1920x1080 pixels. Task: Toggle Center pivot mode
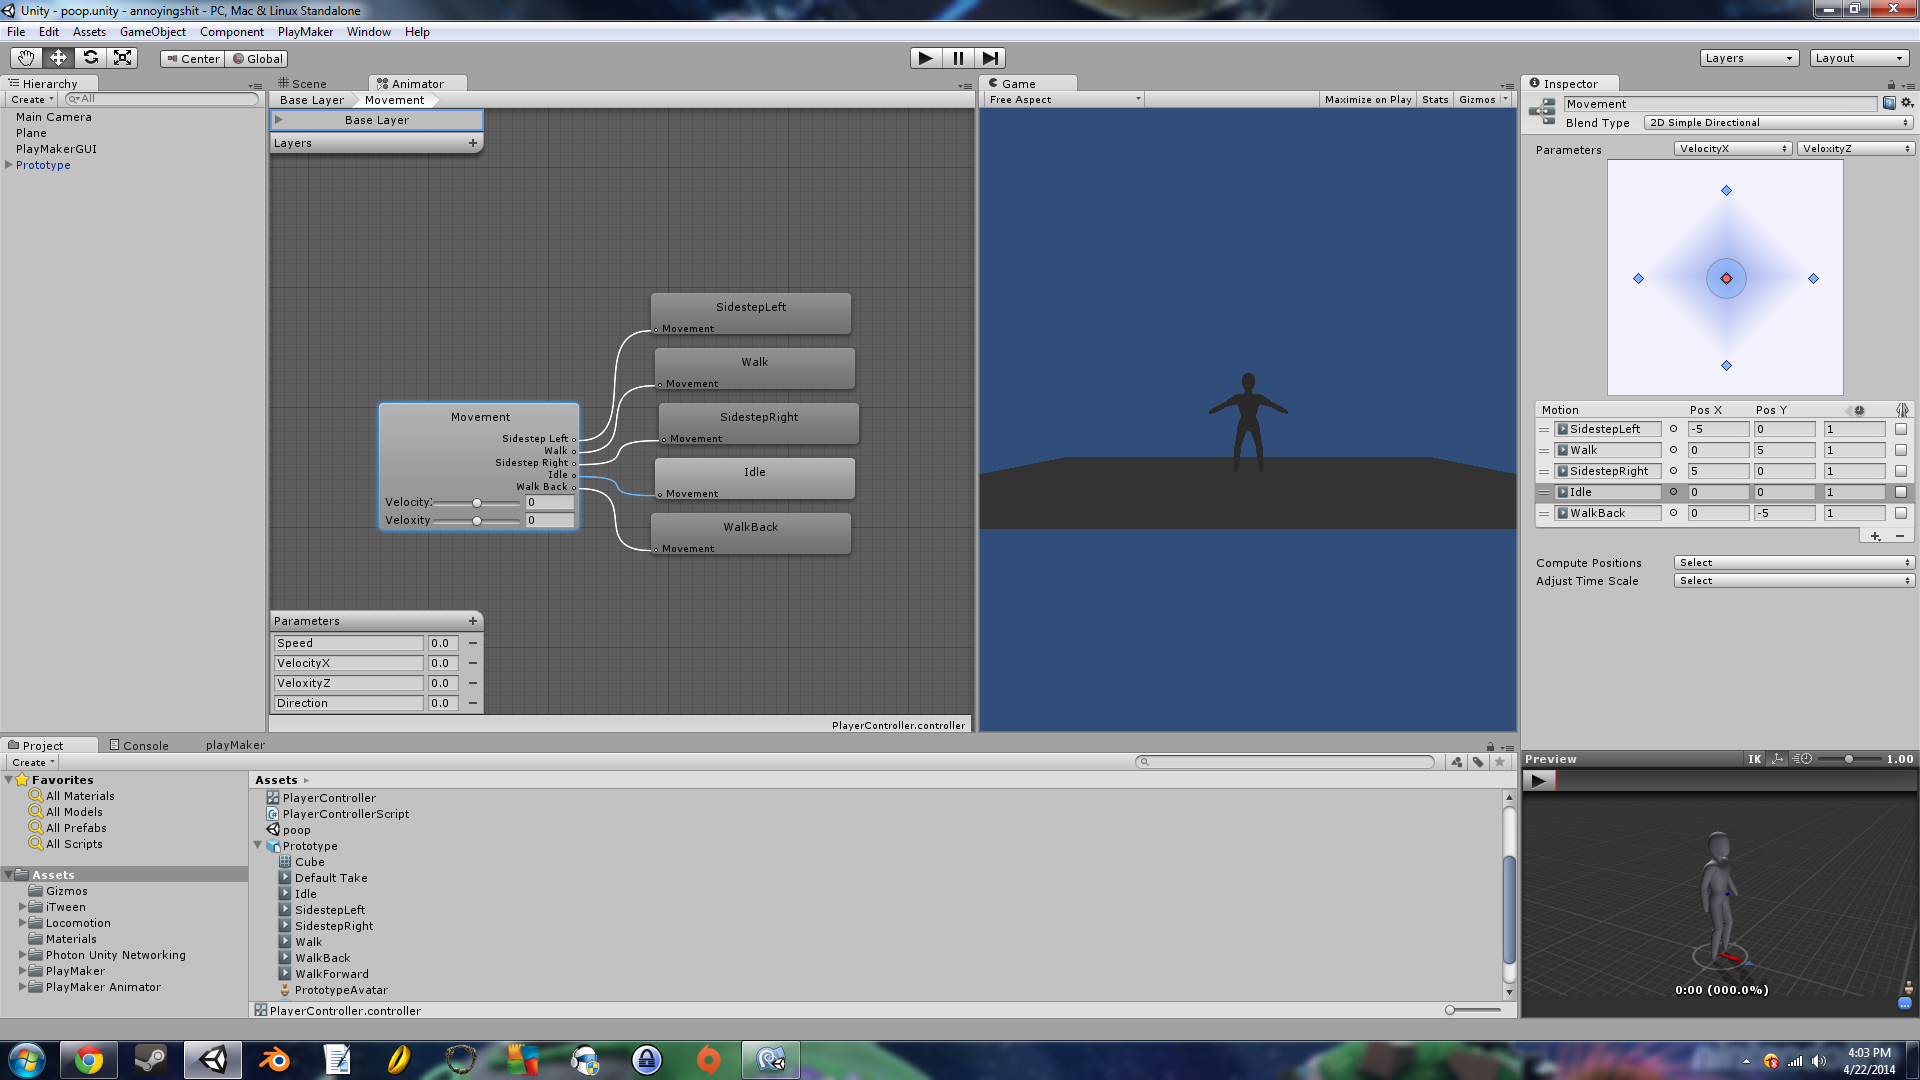(x=193, y=59)
